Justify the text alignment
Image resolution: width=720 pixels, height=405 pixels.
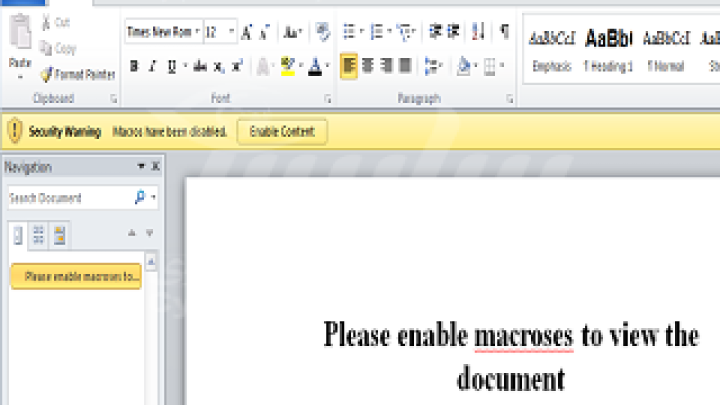(x=405, y=66)
